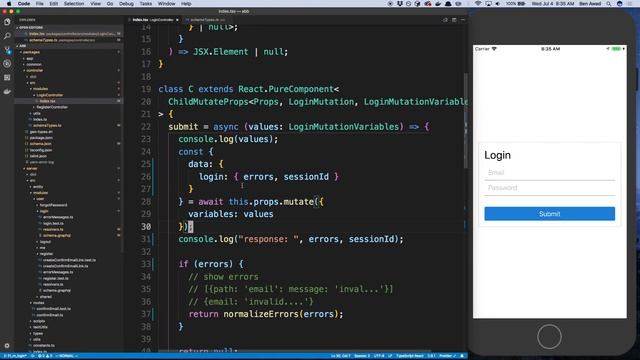Open the File menu

(39, 4)
